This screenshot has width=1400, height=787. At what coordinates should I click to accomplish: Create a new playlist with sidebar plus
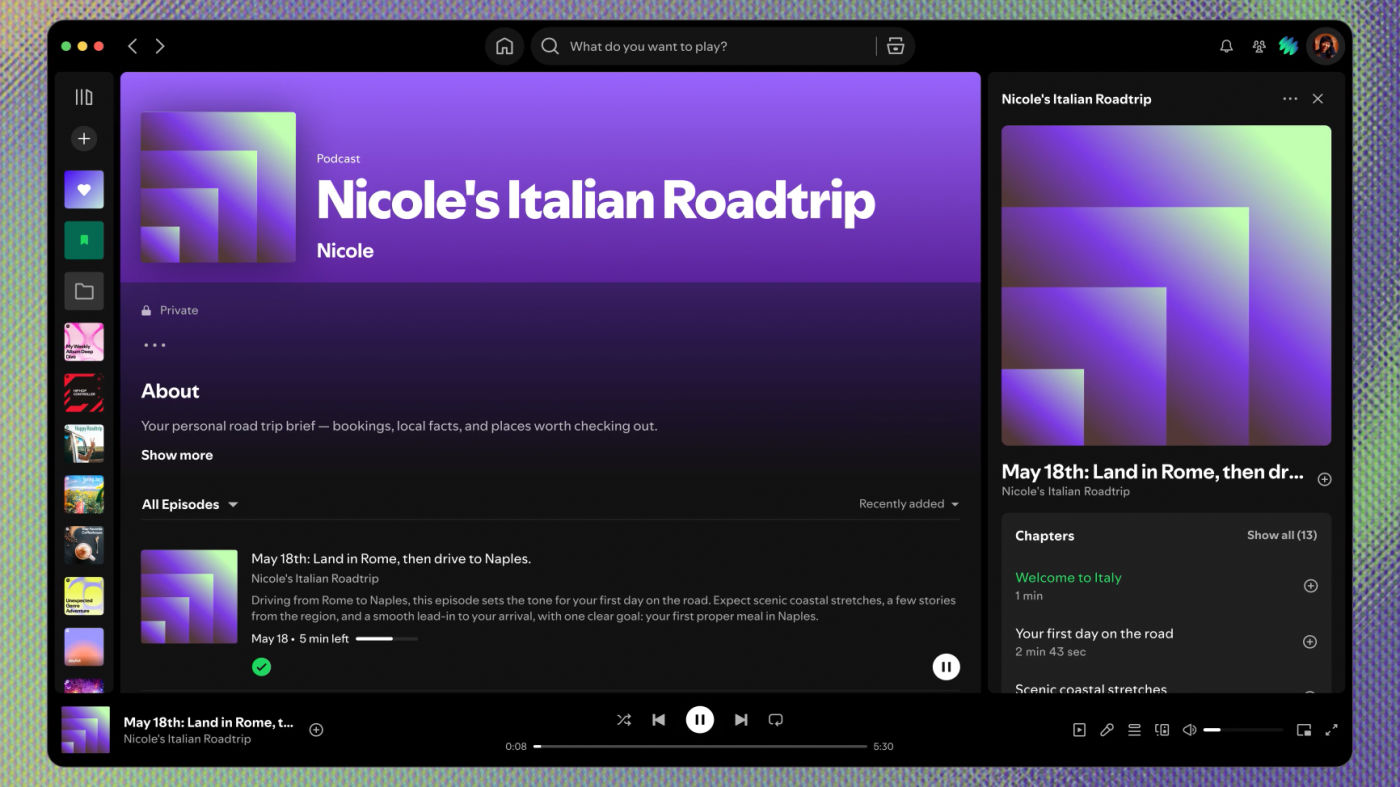click(x=84, y=139)
